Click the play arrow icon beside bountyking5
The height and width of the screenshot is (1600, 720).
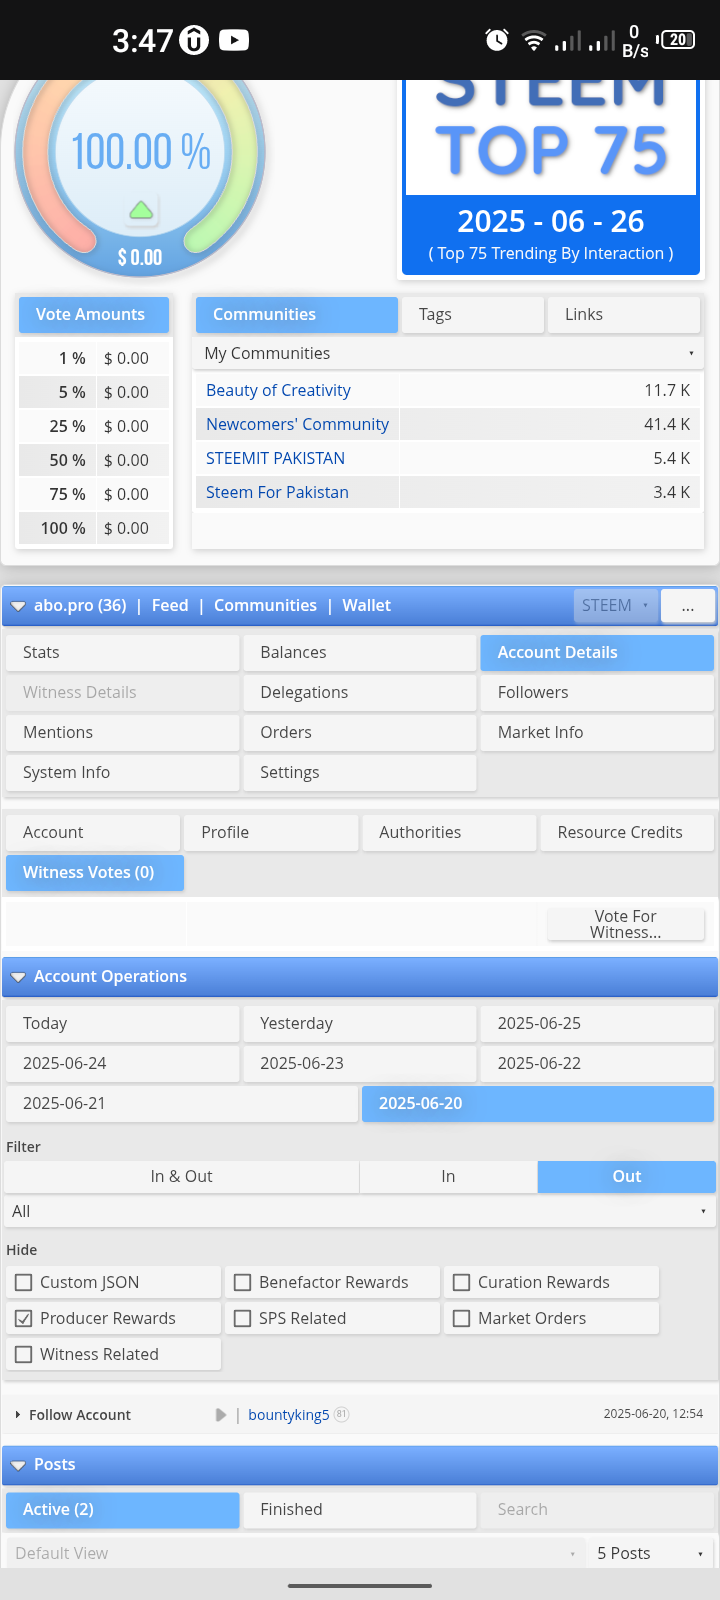[x=221, y=1415]
